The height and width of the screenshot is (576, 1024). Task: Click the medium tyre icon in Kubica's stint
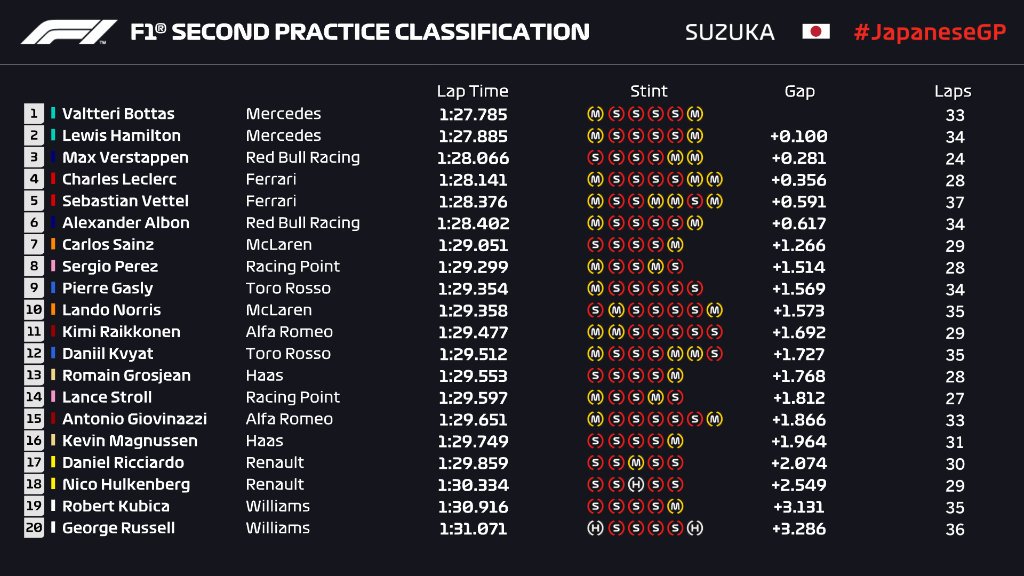pos(675,507)
